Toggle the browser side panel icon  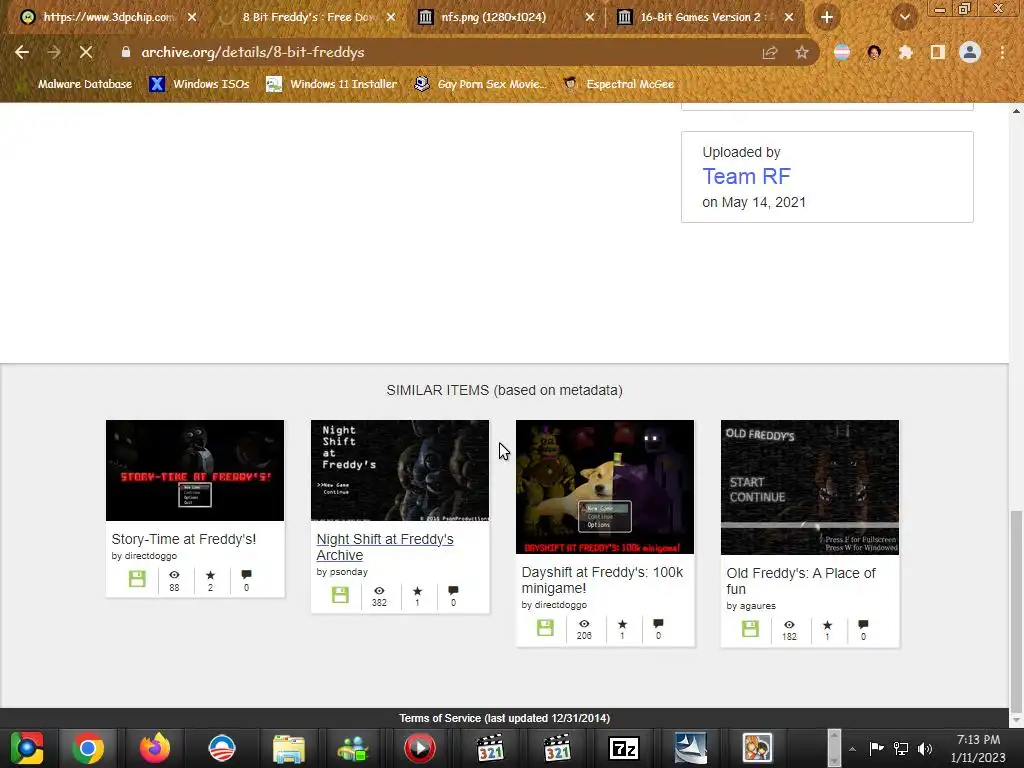coord(938,52)
